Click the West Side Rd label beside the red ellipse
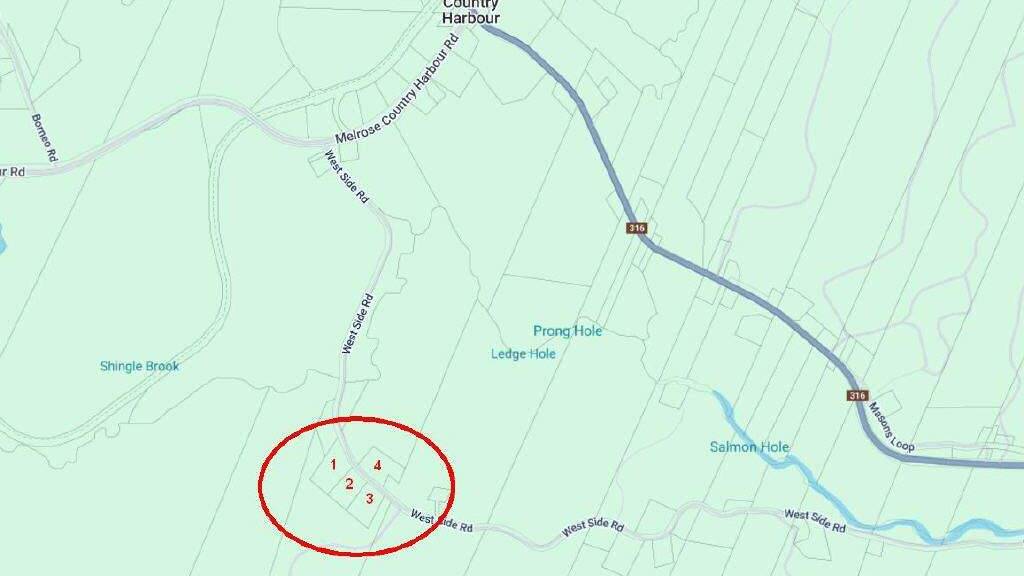The height and width of the screenshot is (576, 1024). [x=441, y=521]
